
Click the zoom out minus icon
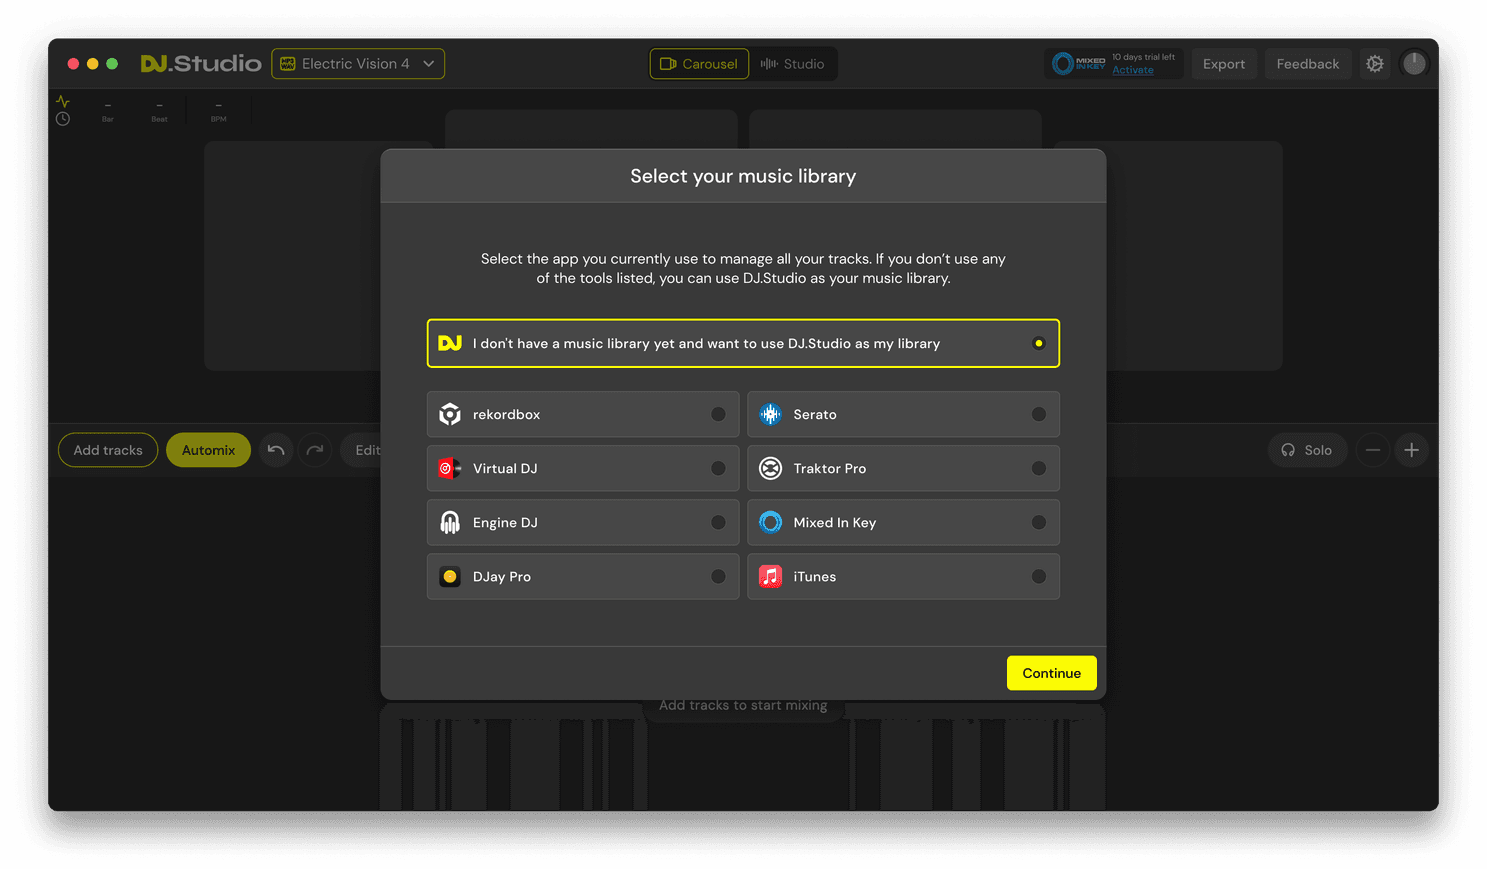(1373, 450)
